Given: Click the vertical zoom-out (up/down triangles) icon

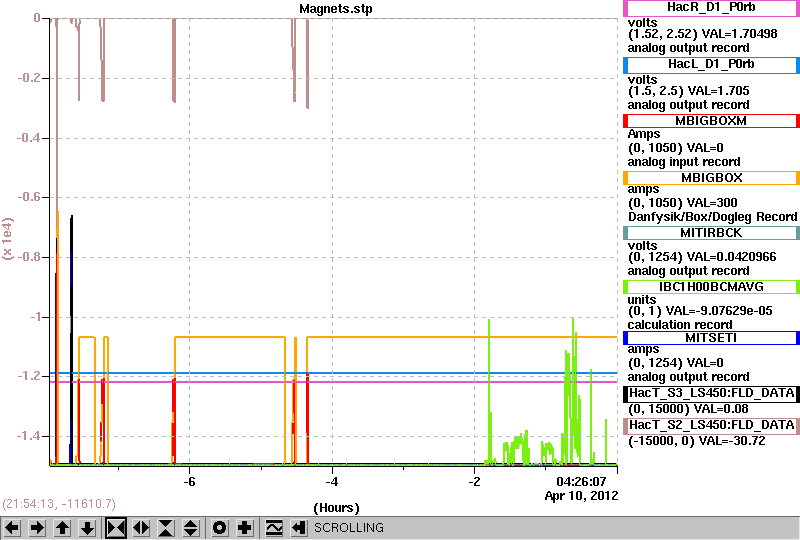Looking at the screenshot, I should tap(191, 528).
